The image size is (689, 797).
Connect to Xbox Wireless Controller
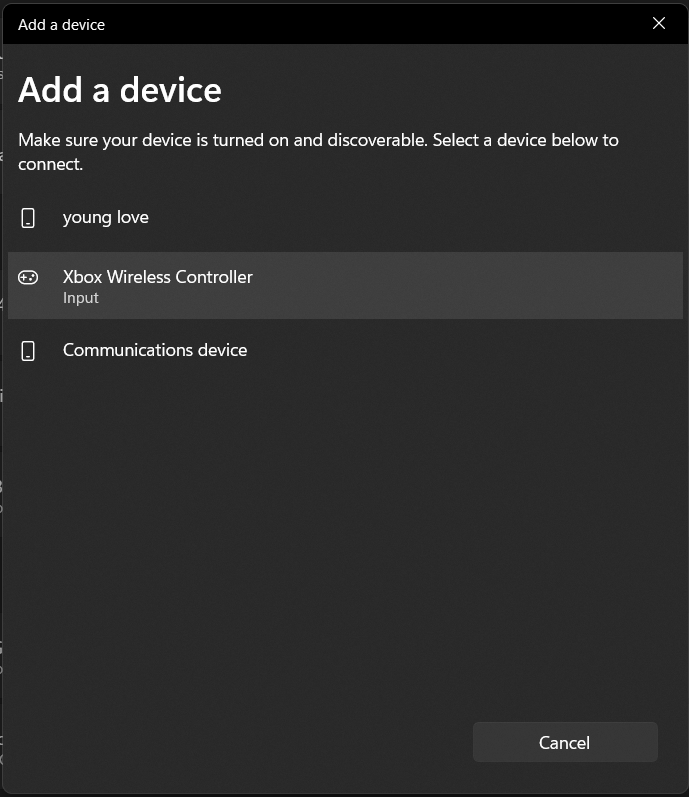pos(158,277)
